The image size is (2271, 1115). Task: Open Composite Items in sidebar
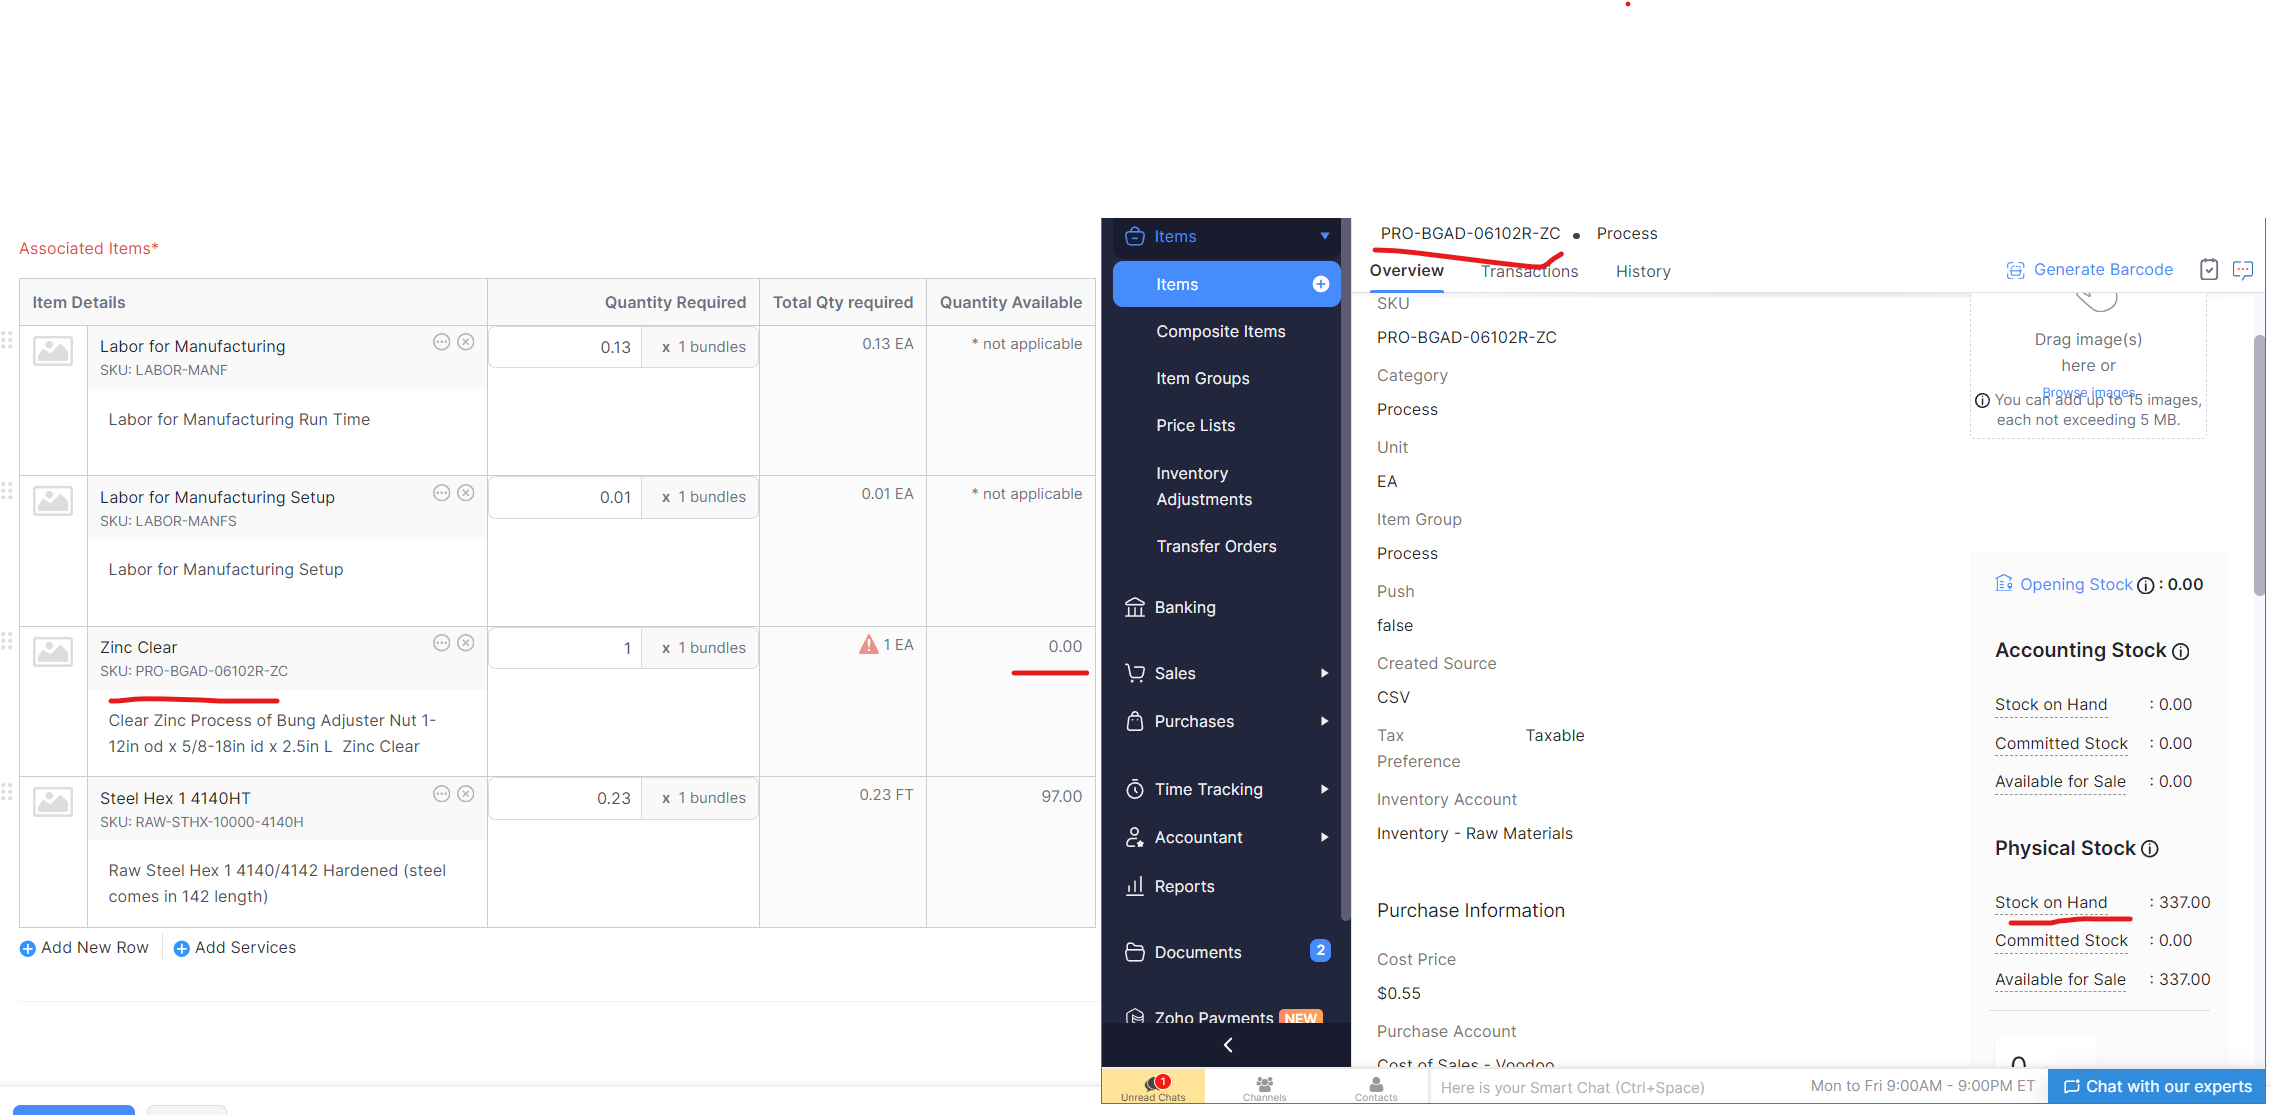point(1220,331)
